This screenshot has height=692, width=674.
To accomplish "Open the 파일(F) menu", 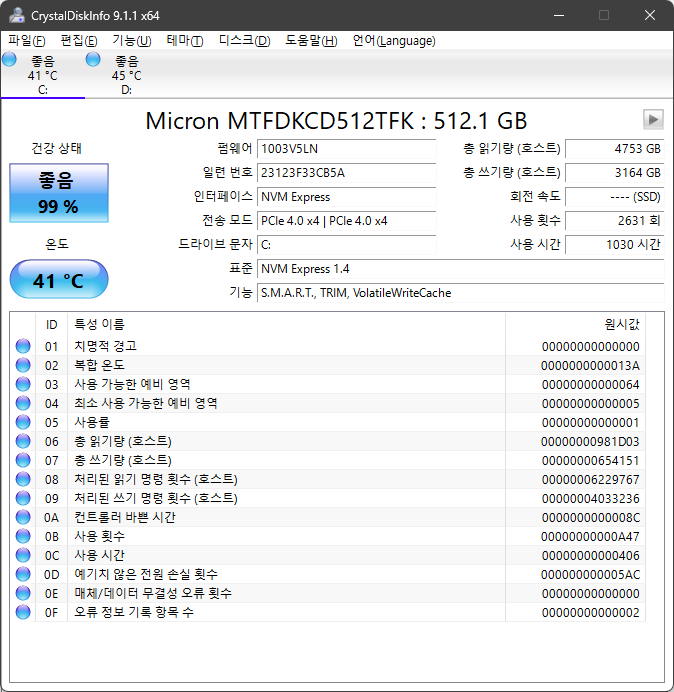I will pyautogui.click(x=26, y=41).
